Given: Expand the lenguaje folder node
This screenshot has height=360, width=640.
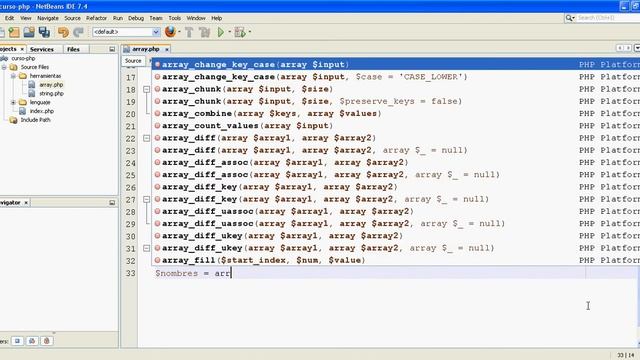Looking at the screenshot, I should click(13, 102).
